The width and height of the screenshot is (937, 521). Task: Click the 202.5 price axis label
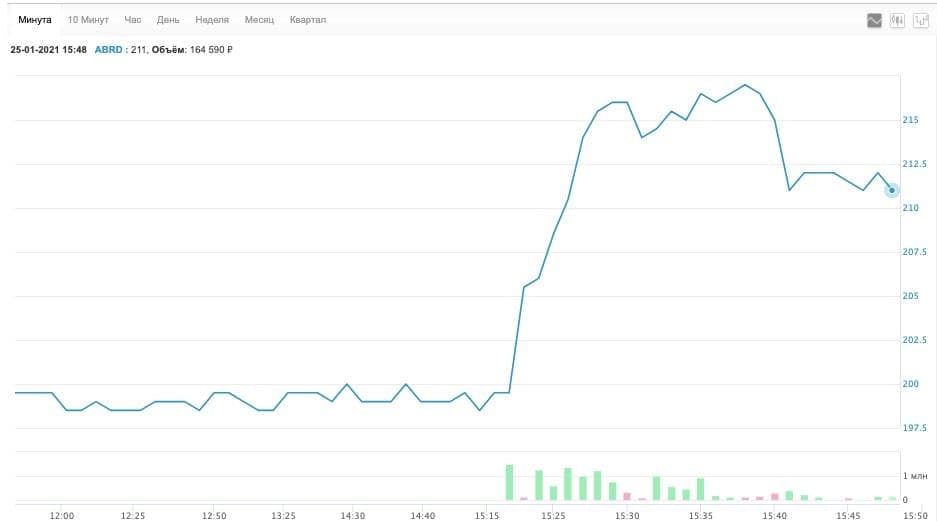click(x=914, y=340)
